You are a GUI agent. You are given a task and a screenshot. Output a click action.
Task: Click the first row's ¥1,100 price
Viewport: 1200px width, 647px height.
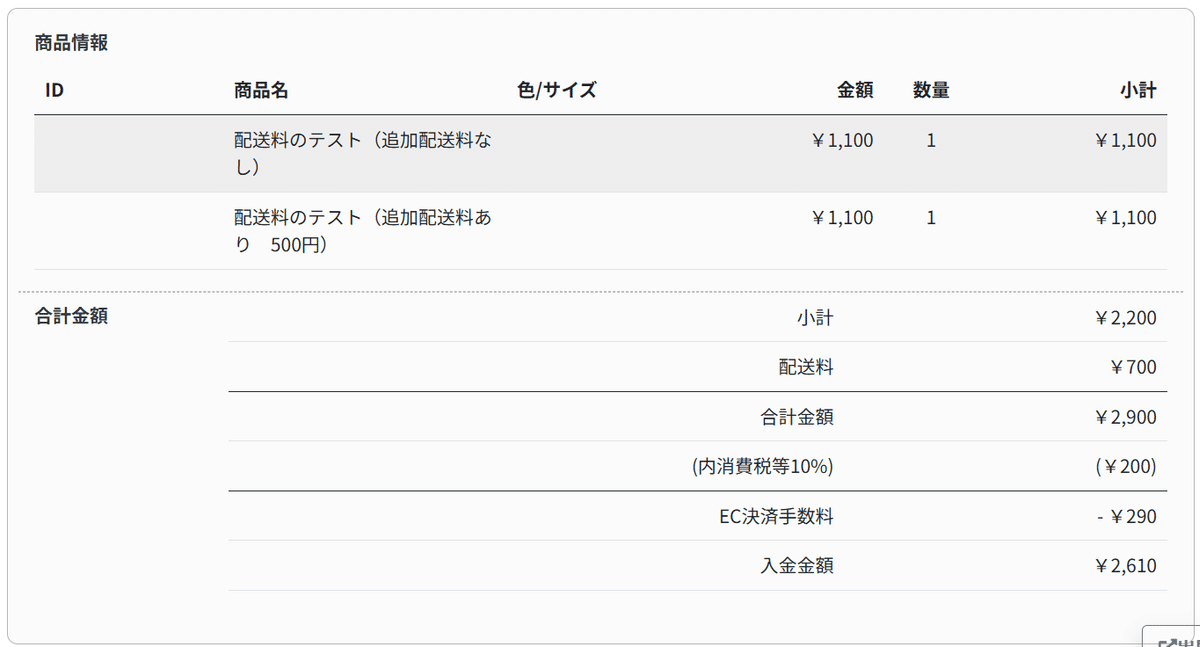coord(842,141)
